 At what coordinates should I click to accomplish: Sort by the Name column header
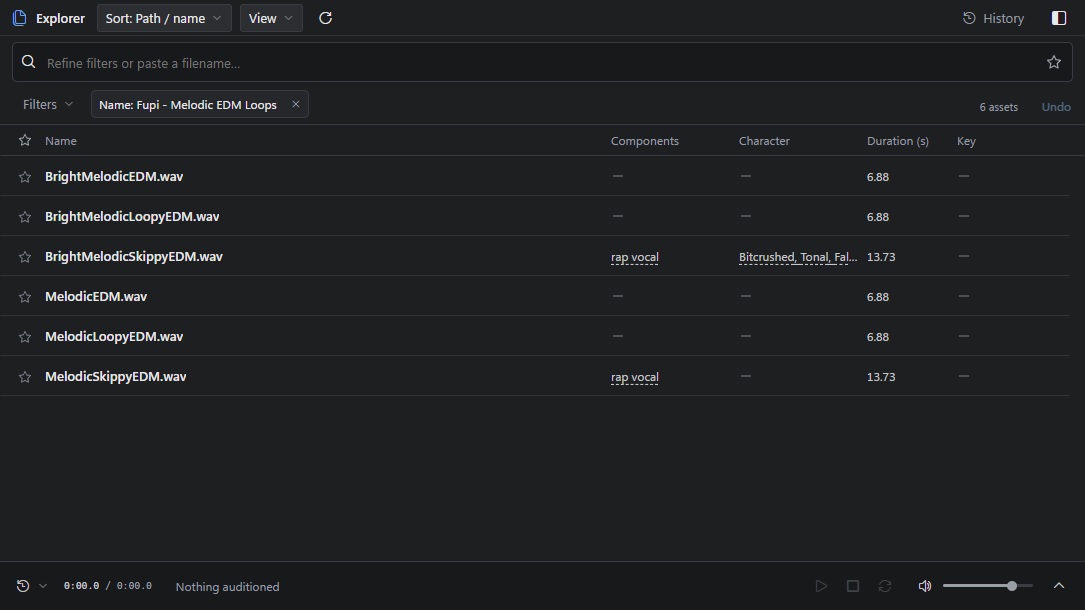pos(61,141)
